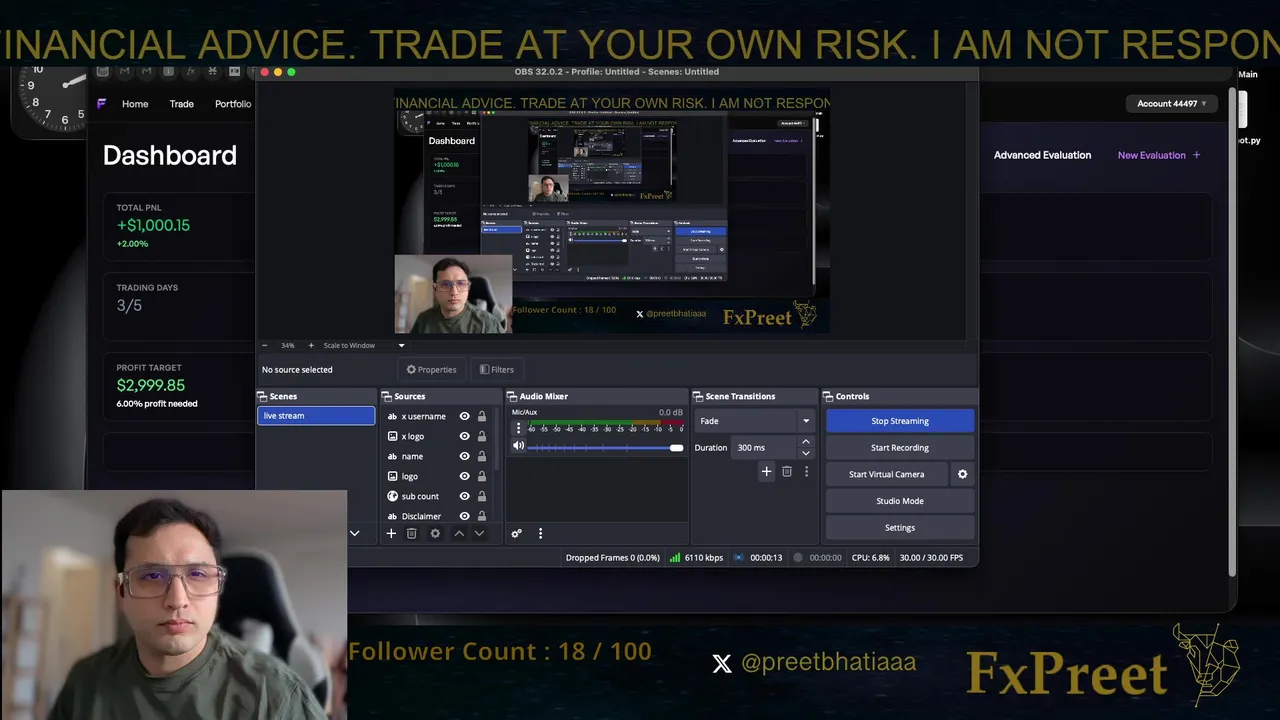Zoom out the preview with minus icon
This screenshot has width=1280, height=720.
(264, 346)
